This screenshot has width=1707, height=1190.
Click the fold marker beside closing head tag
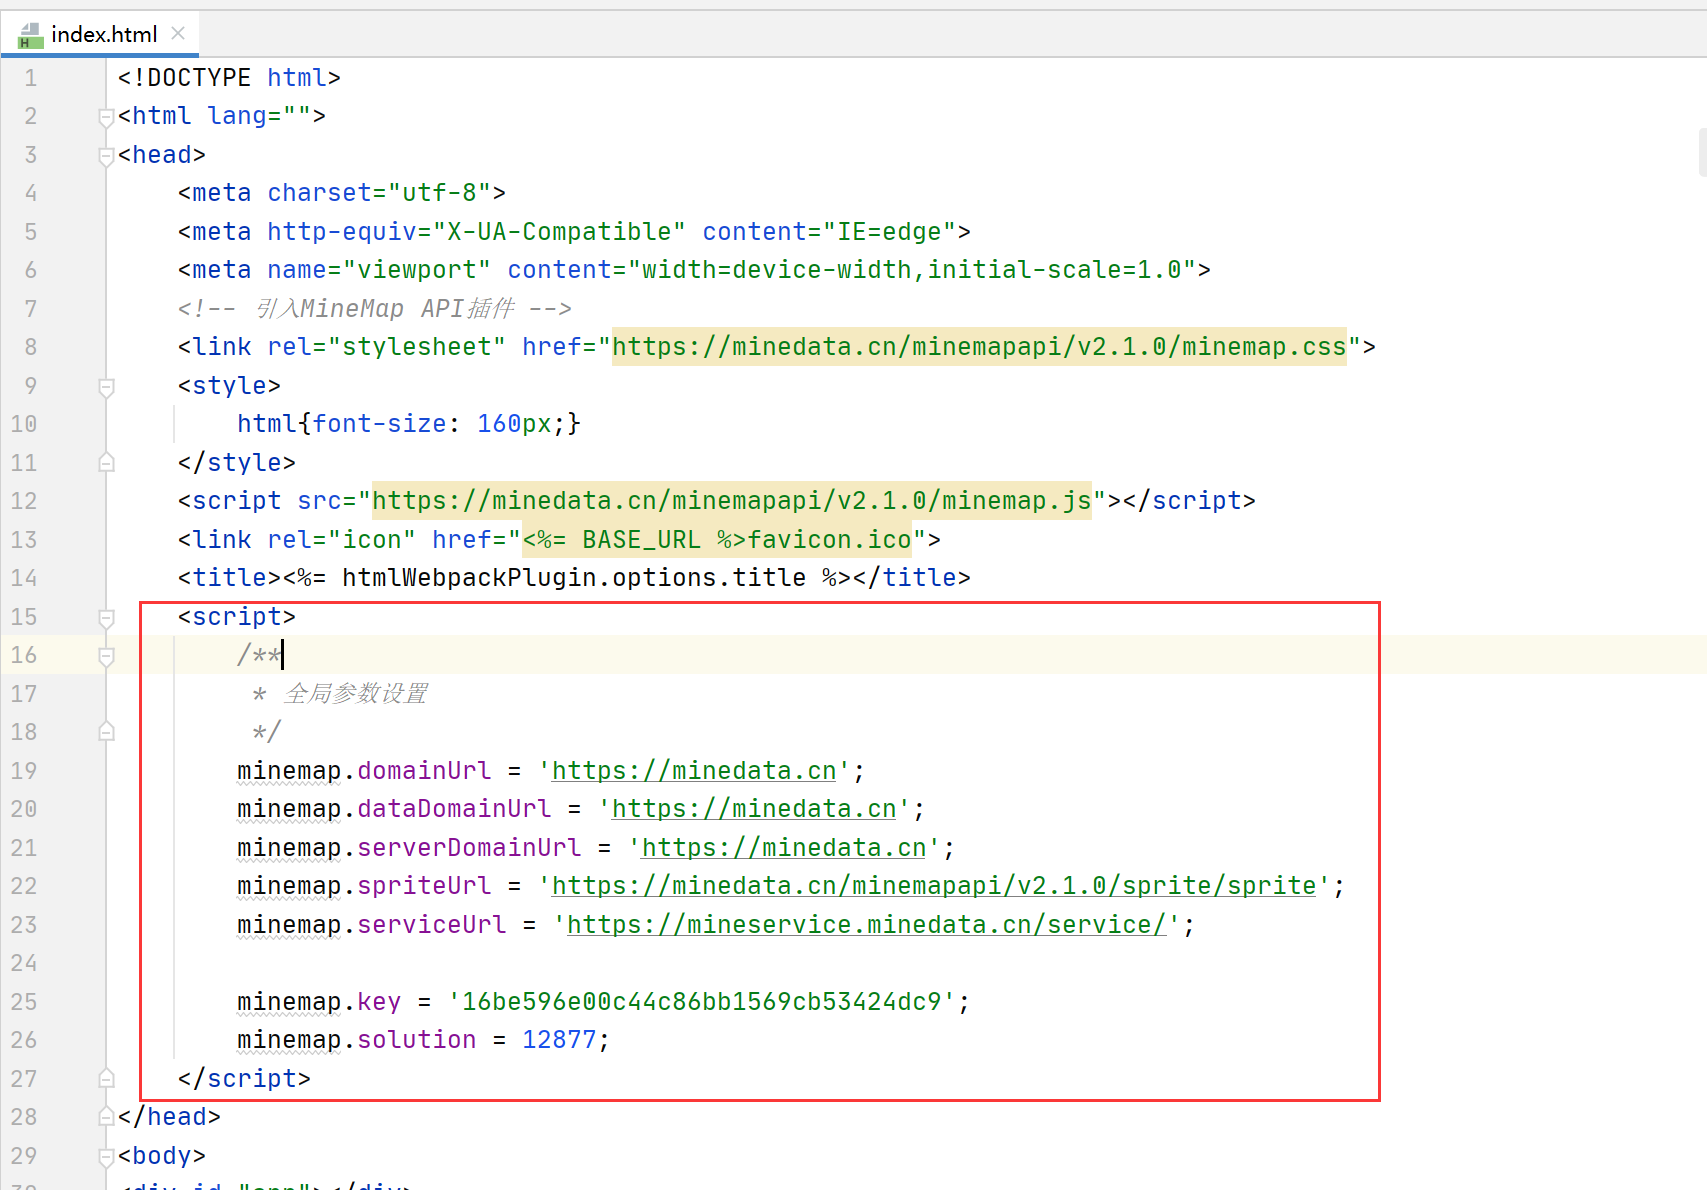(x=106, y=1116)
